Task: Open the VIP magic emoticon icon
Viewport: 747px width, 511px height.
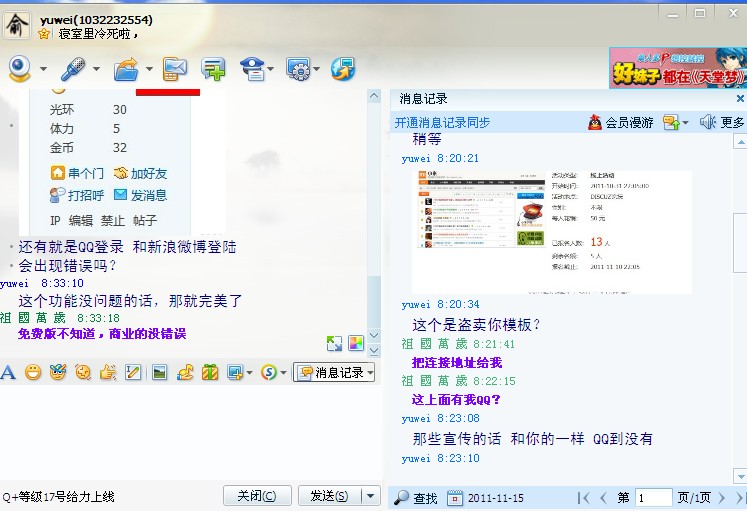Action: click(x=58, y=372)
